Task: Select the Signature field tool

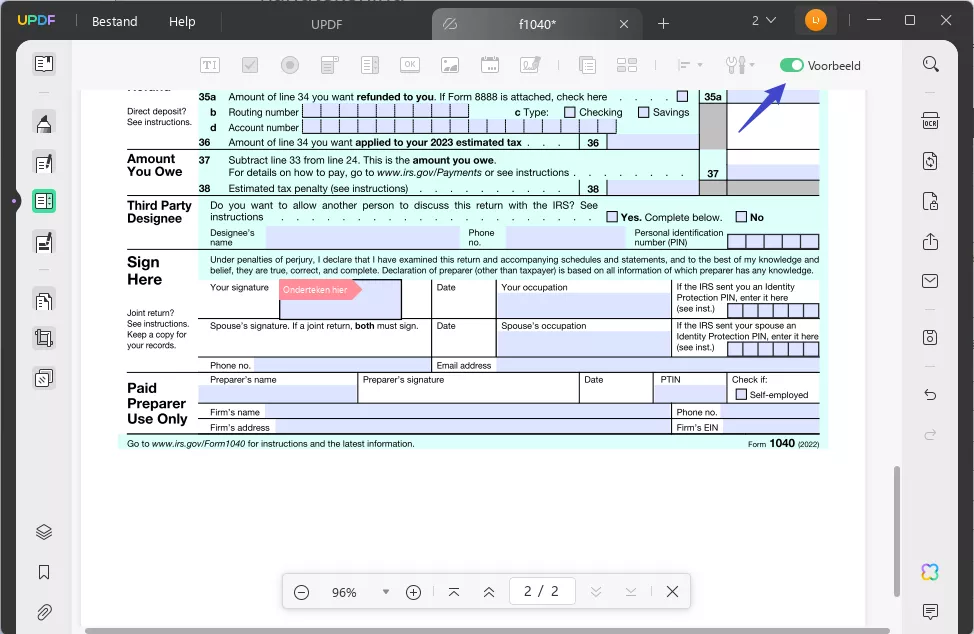Action: click(x=530, y=64)
